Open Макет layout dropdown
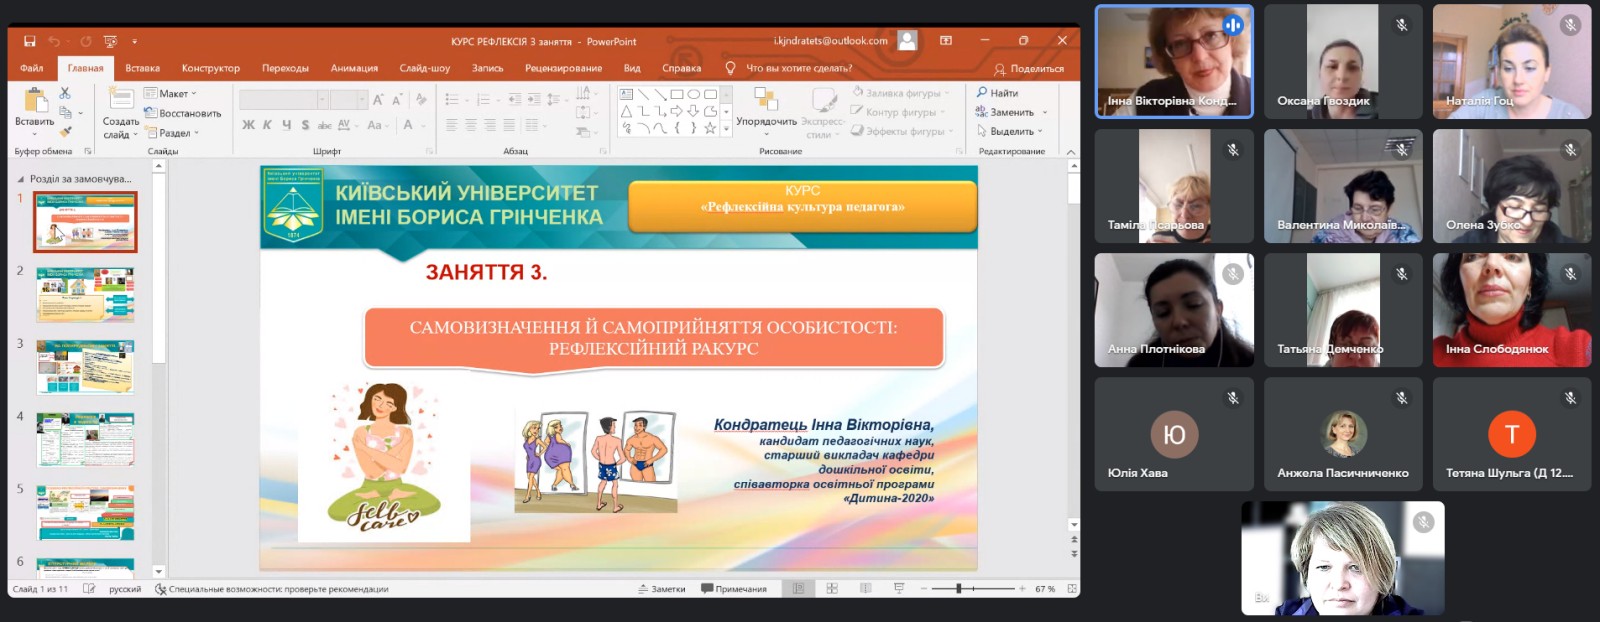The width and height of the screenshot is (1600, 622). (x=171, y=93)
